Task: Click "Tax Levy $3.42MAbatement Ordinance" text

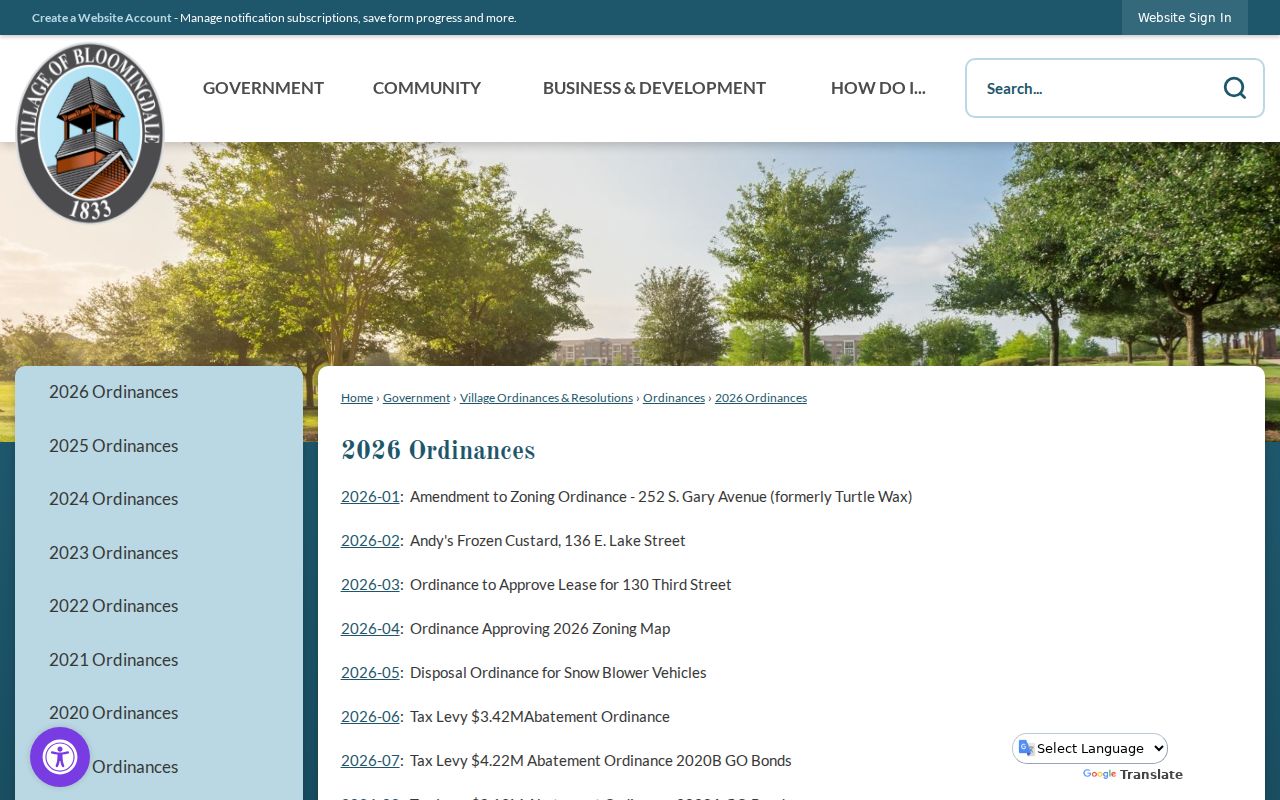Action: point(540,717)
